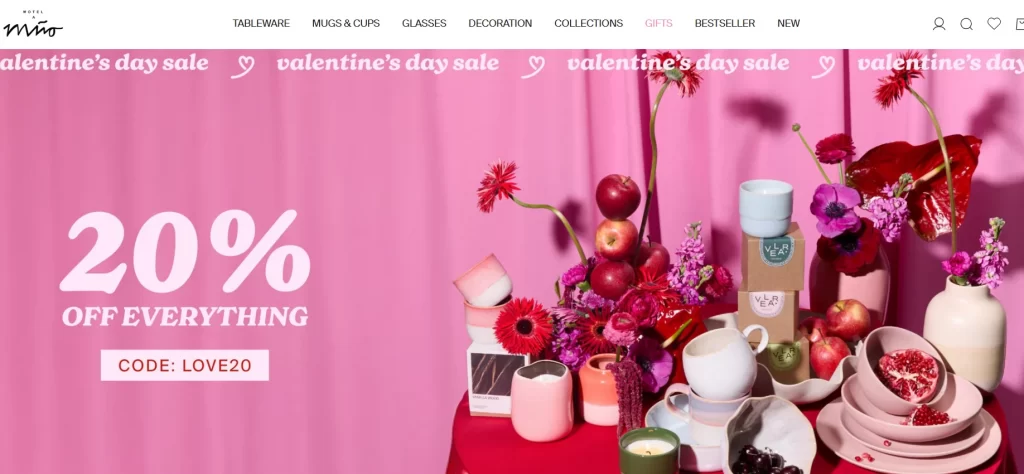Open the New arrivals link

(788, 24)
